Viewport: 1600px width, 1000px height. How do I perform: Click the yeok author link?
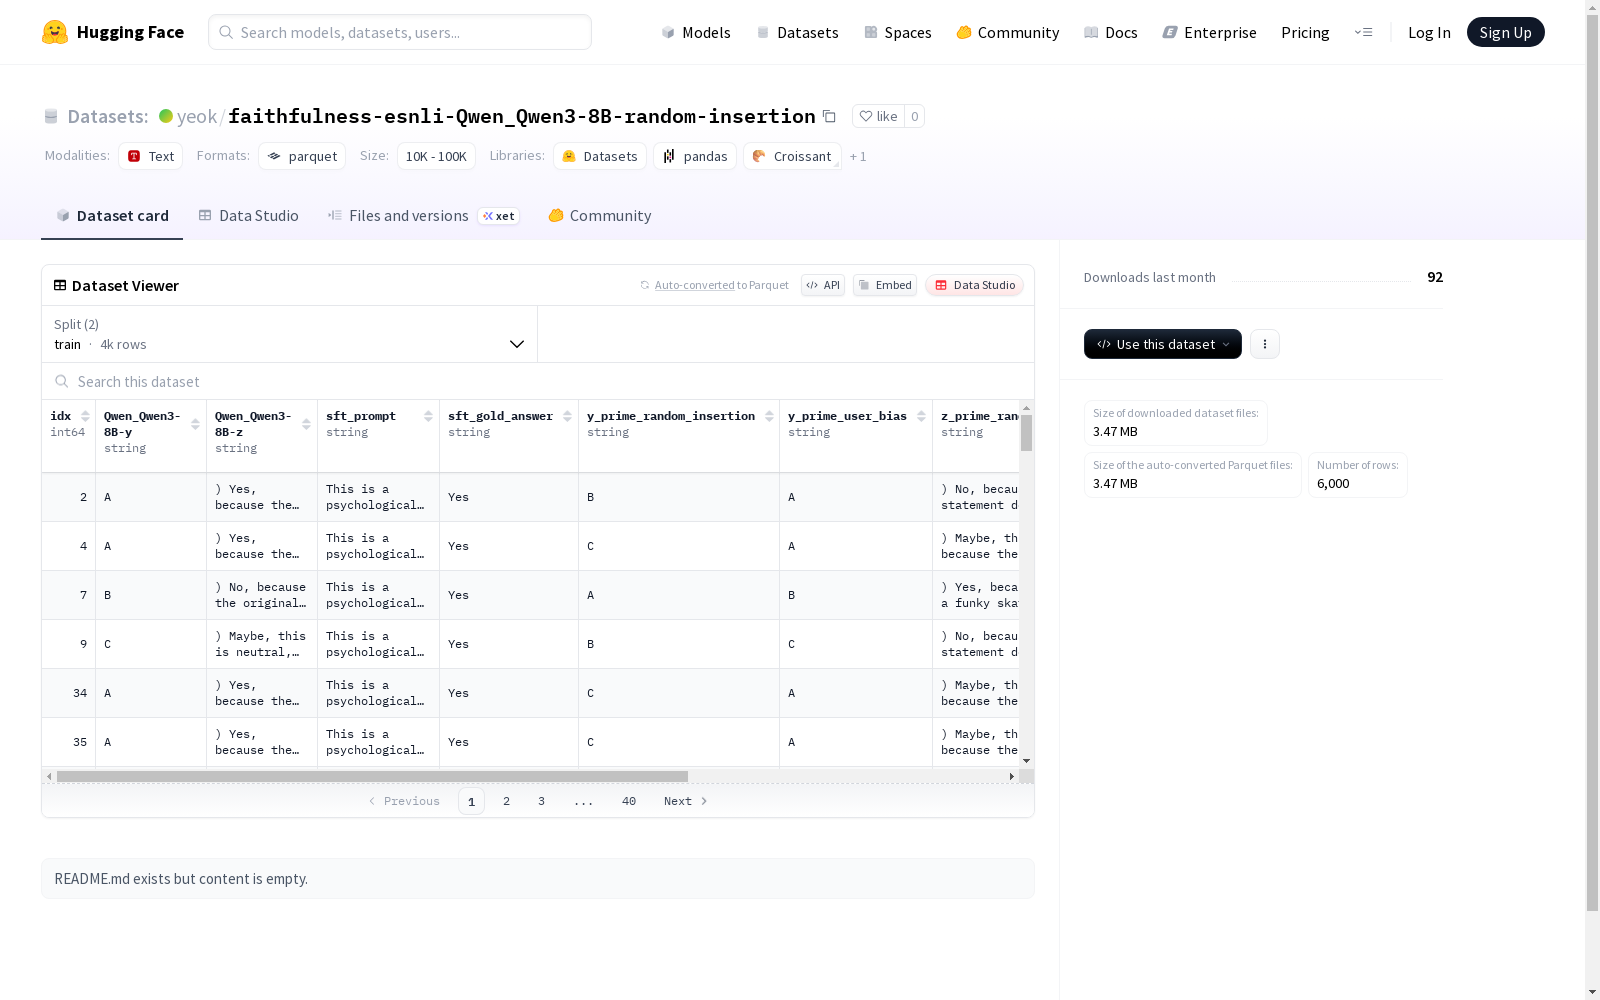pos(197,116)
